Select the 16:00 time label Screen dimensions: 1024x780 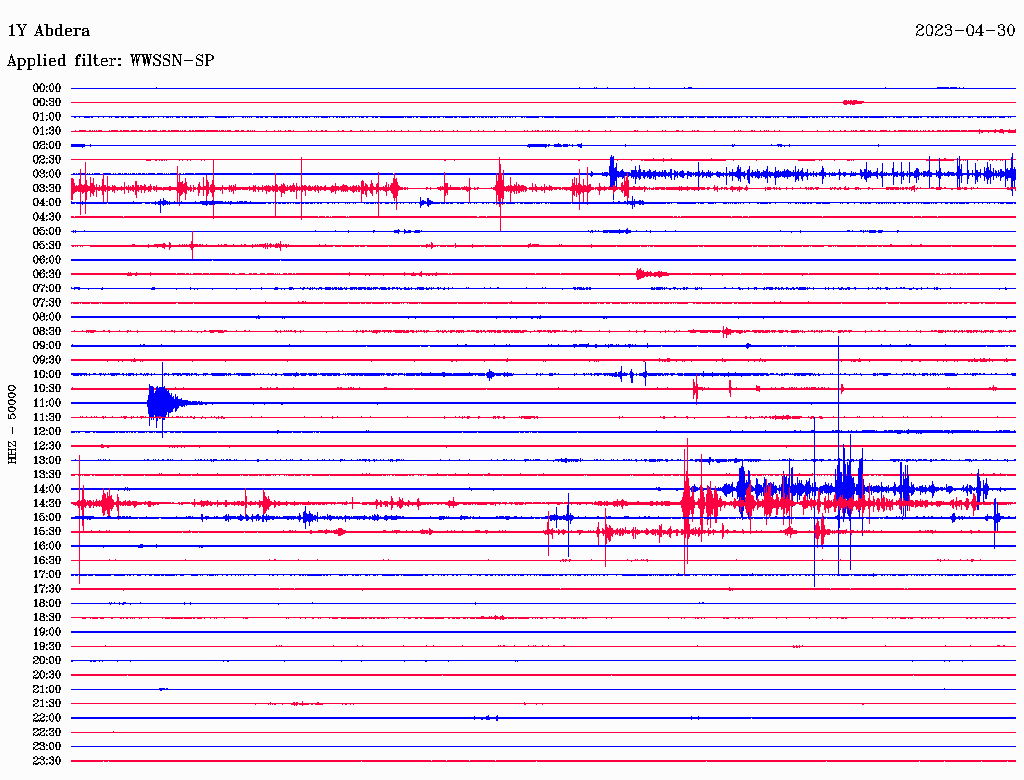tap(47, 546)
